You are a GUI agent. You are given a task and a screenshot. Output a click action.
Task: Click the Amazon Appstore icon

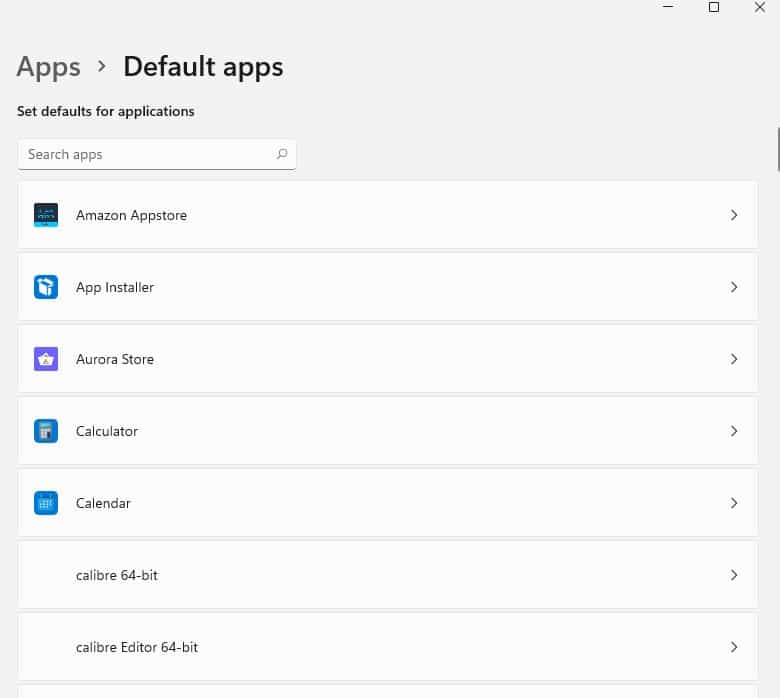(46, 215)
